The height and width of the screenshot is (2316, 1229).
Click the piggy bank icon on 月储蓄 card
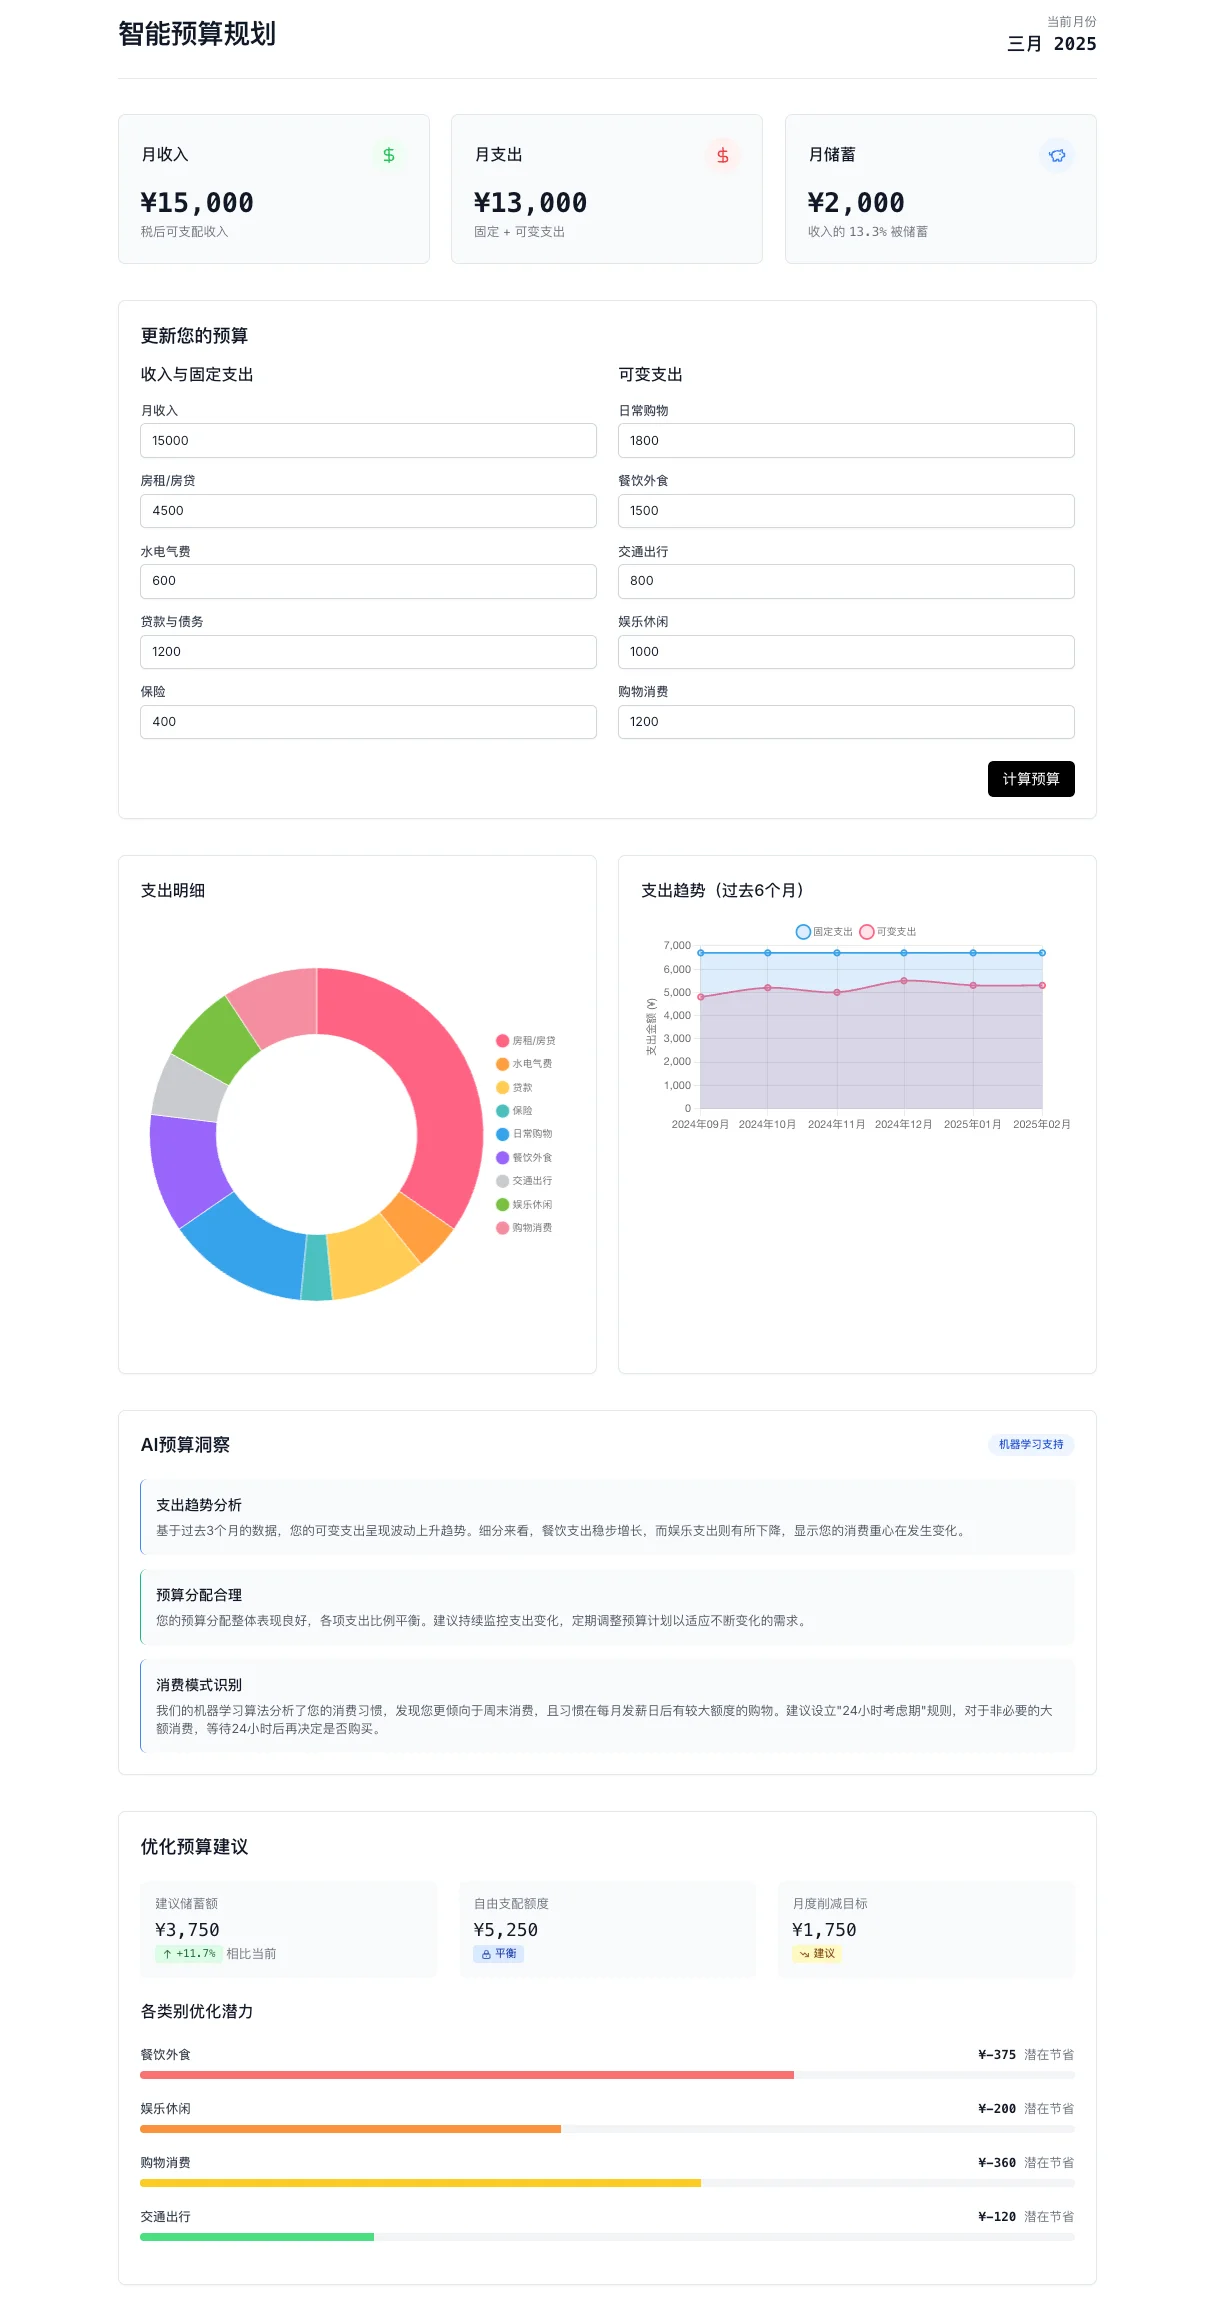[1056, 155]
